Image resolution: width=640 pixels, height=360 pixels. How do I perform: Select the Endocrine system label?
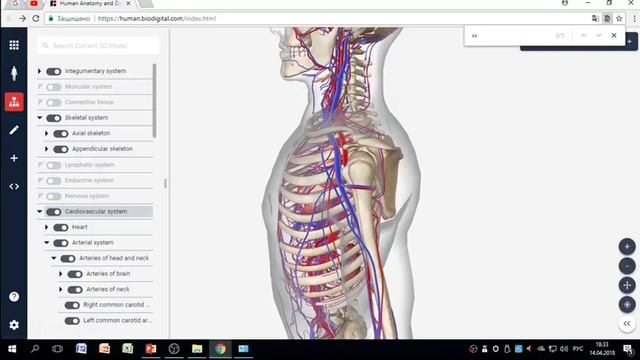(89, 180)
